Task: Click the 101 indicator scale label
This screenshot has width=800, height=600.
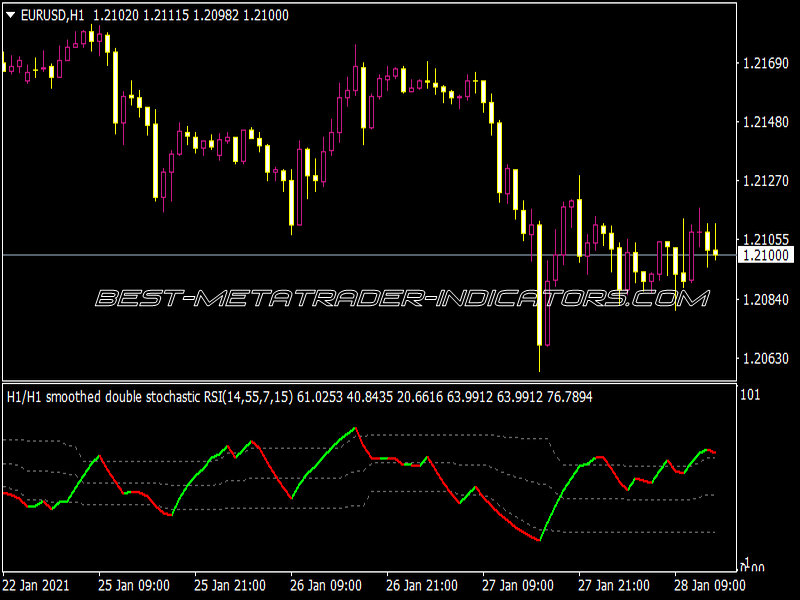Action: (x=750, y=394)
